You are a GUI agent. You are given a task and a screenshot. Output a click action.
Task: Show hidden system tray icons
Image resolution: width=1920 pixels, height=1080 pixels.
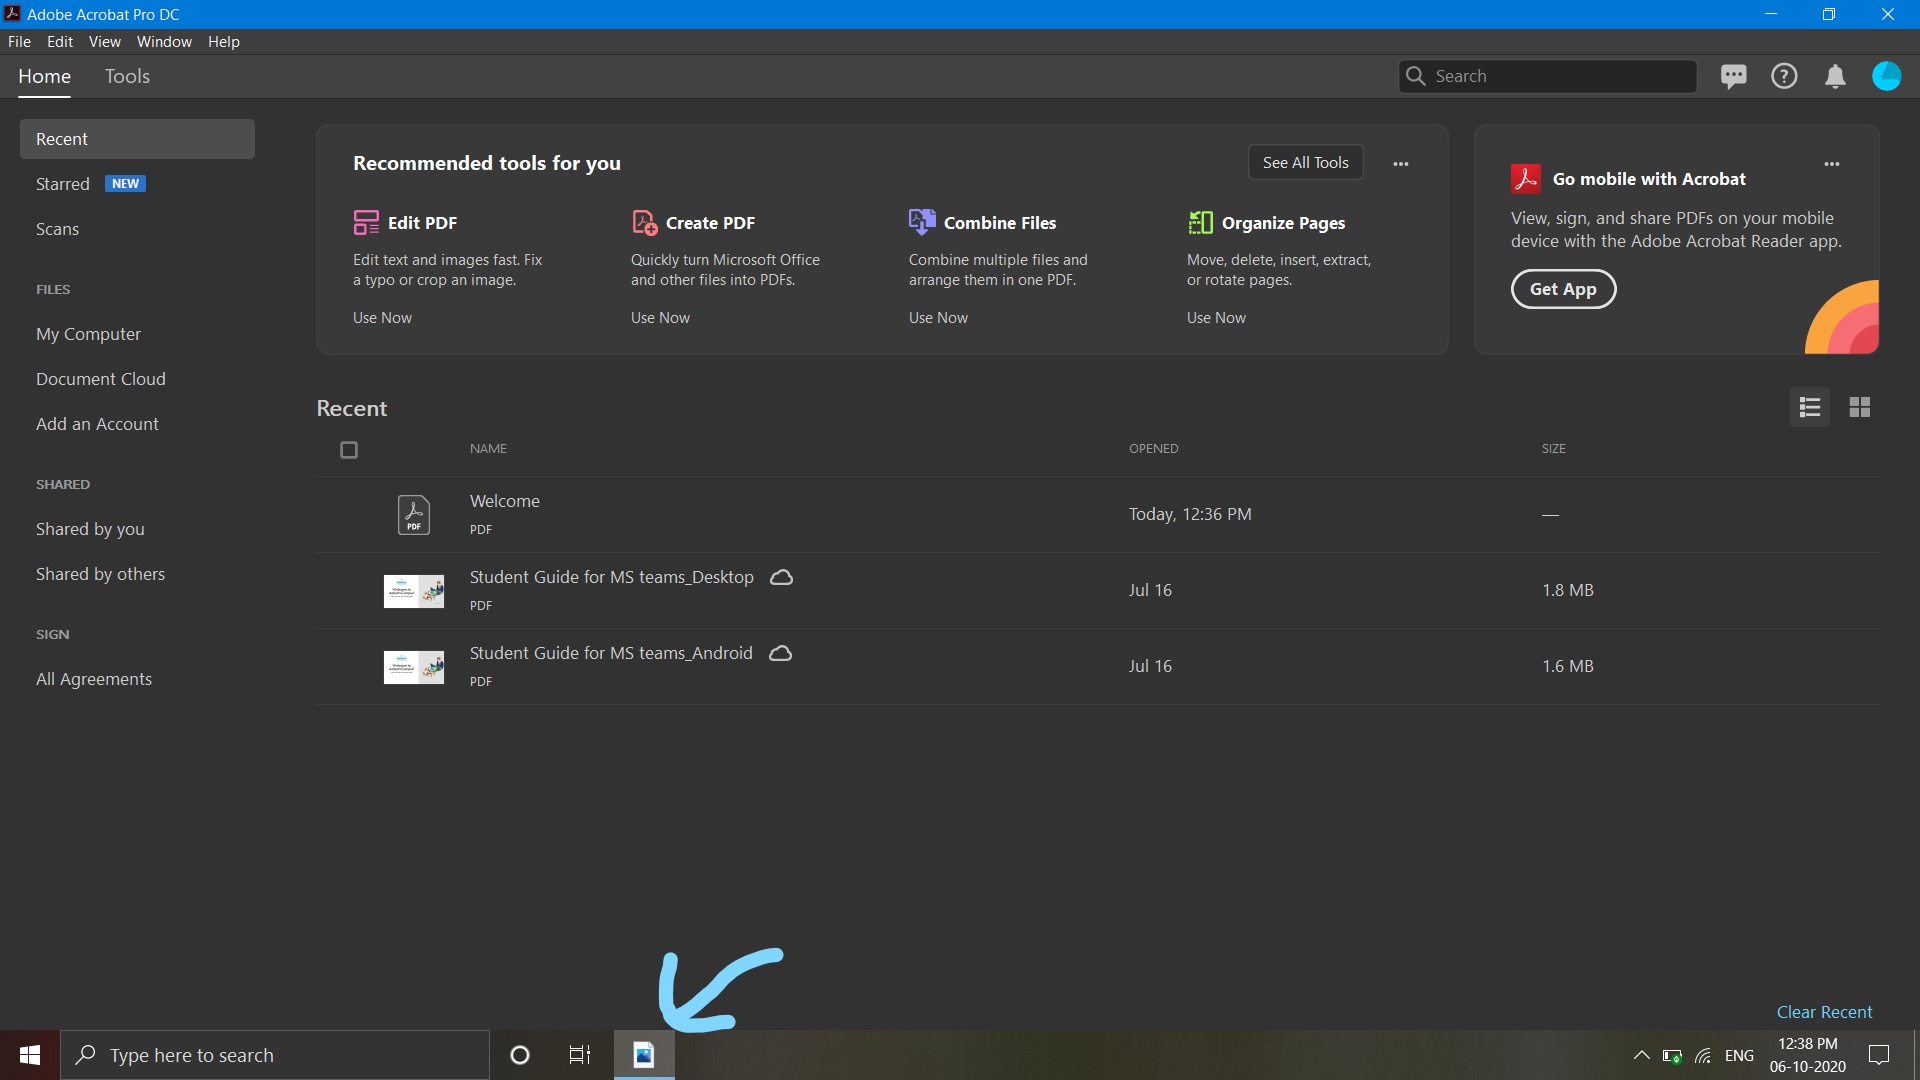click(1641, 1055)
